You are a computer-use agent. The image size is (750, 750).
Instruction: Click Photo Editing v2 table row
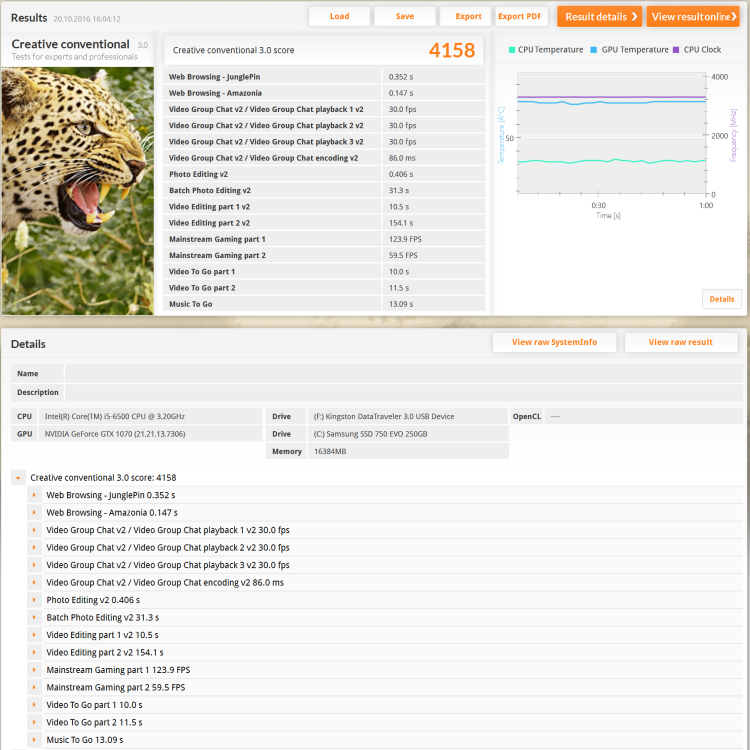(324, 174)
